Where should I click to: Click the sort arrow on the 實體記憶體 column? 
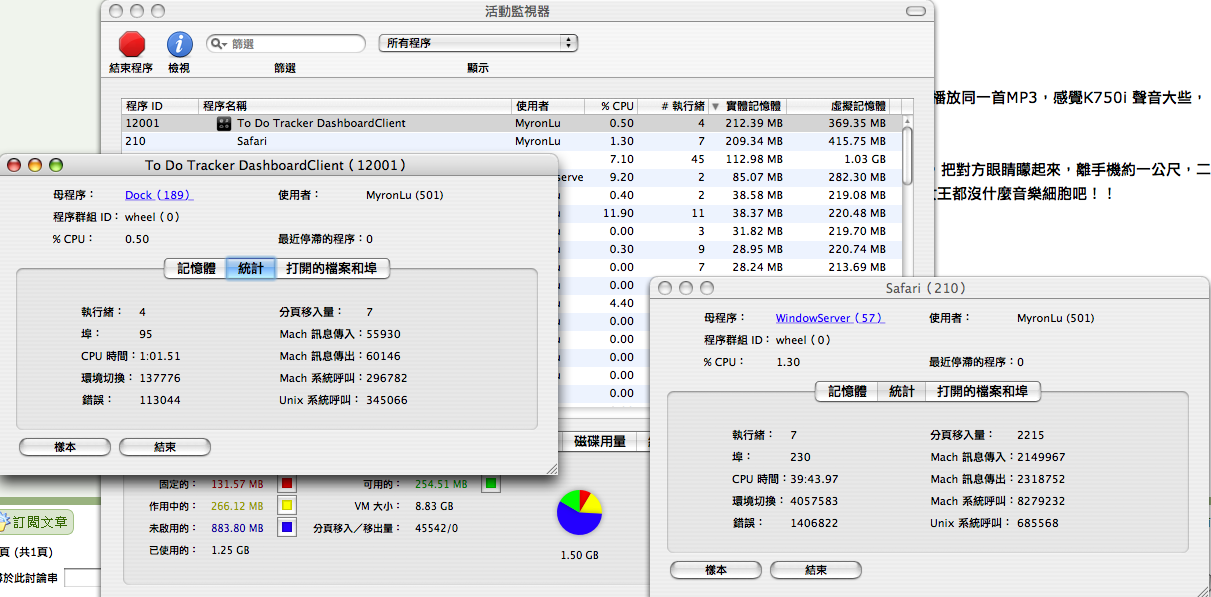[715, 106]
